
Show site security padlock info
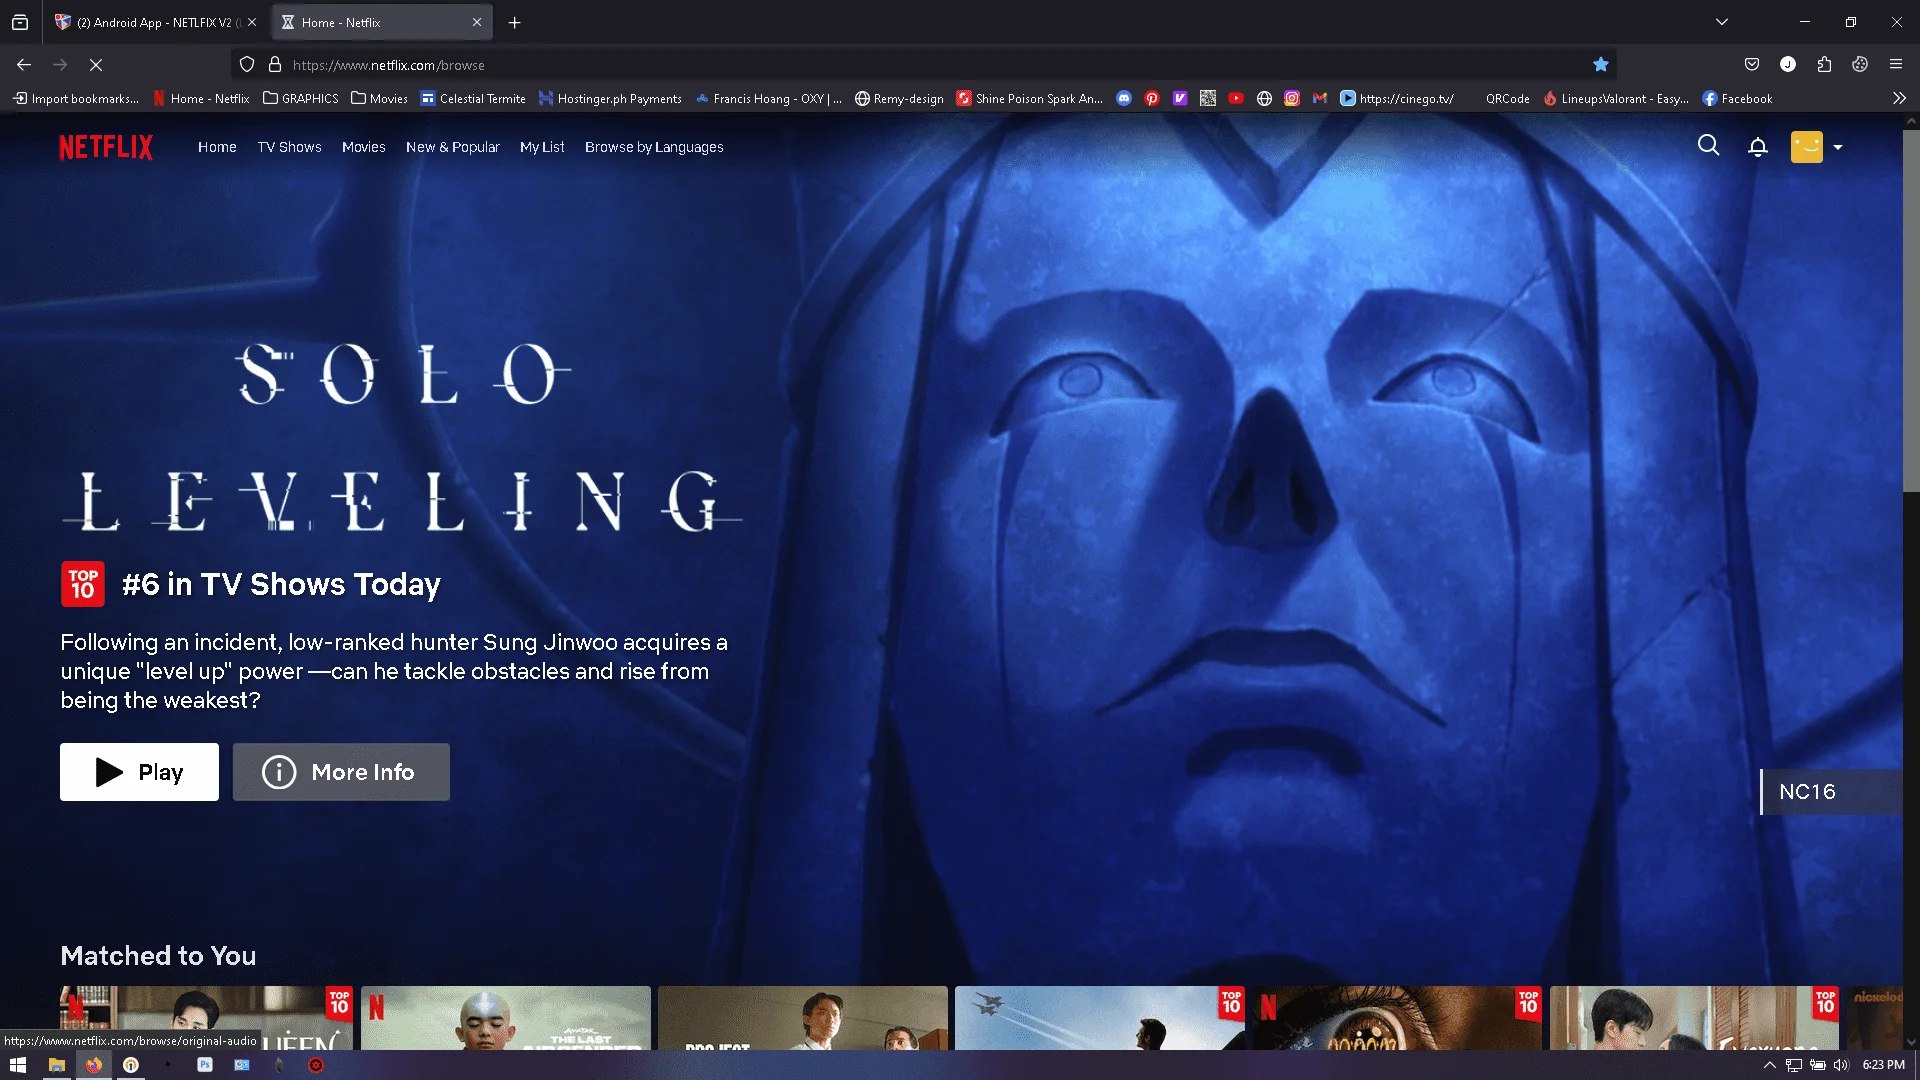pyautogui.click(x=275, y=65)
